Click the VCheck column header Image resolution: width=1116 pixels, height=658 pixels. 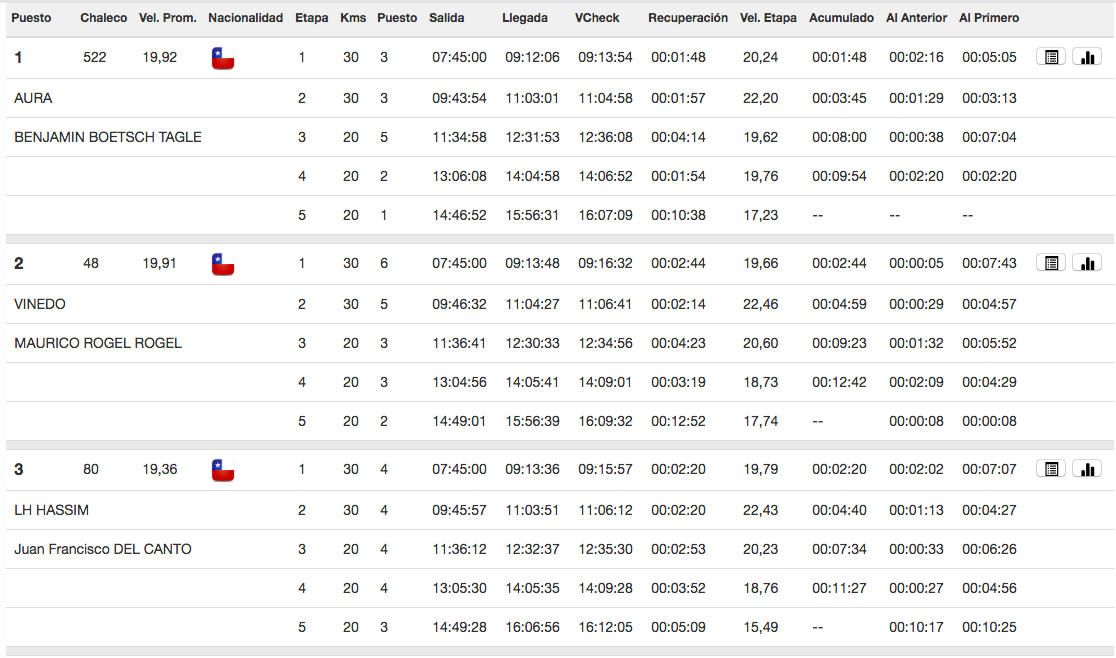tap(597, 18)
